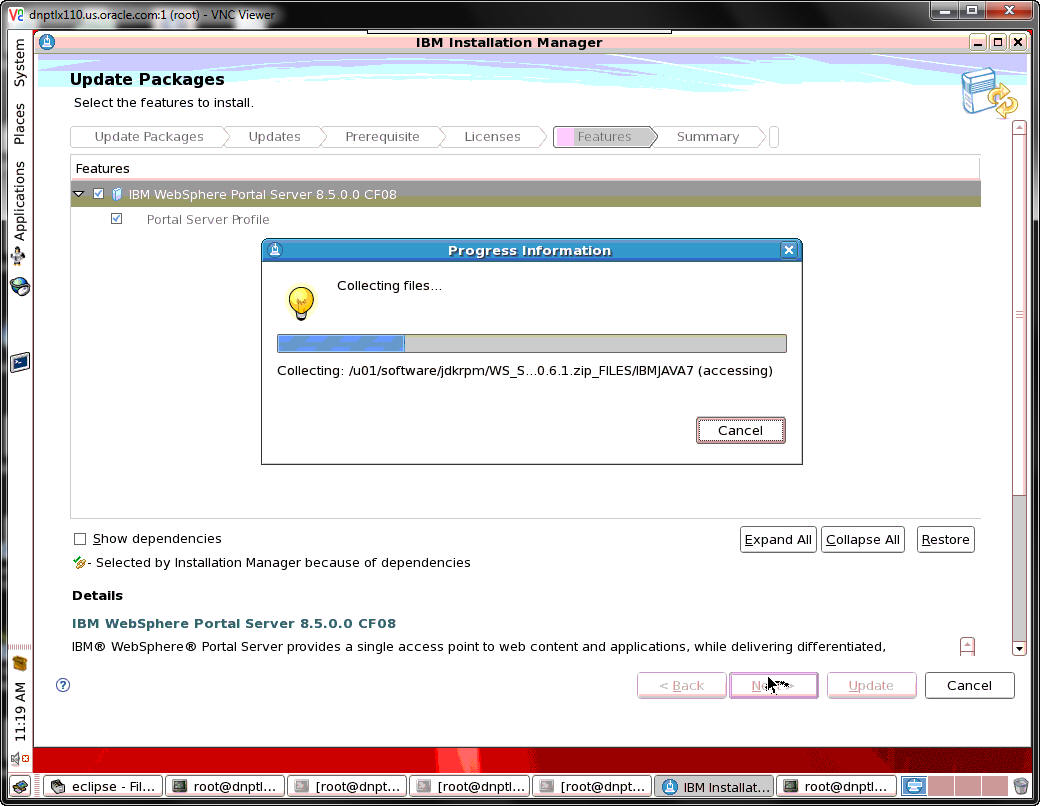Collapse the IBM WebSphere Portal Server tree node
Image resolution: width=1040 pixels, height=806 pixels.
79,194
